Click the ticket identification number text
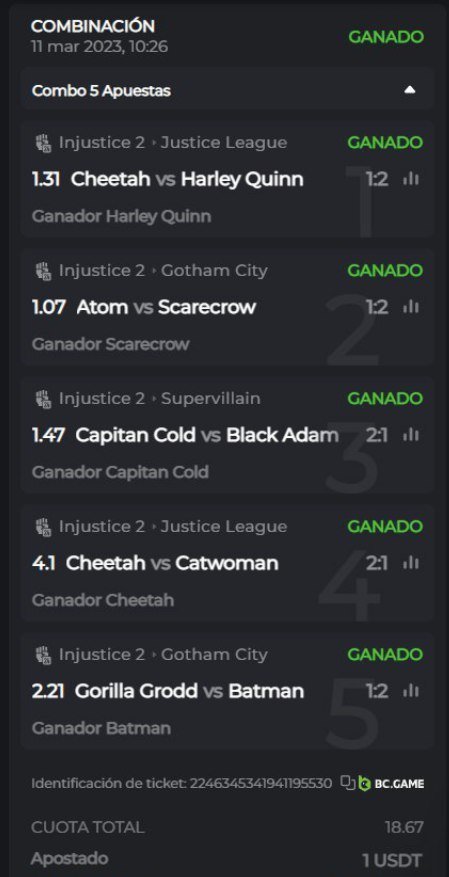Viewport: 449px width, 877px height. coord(261,783)
